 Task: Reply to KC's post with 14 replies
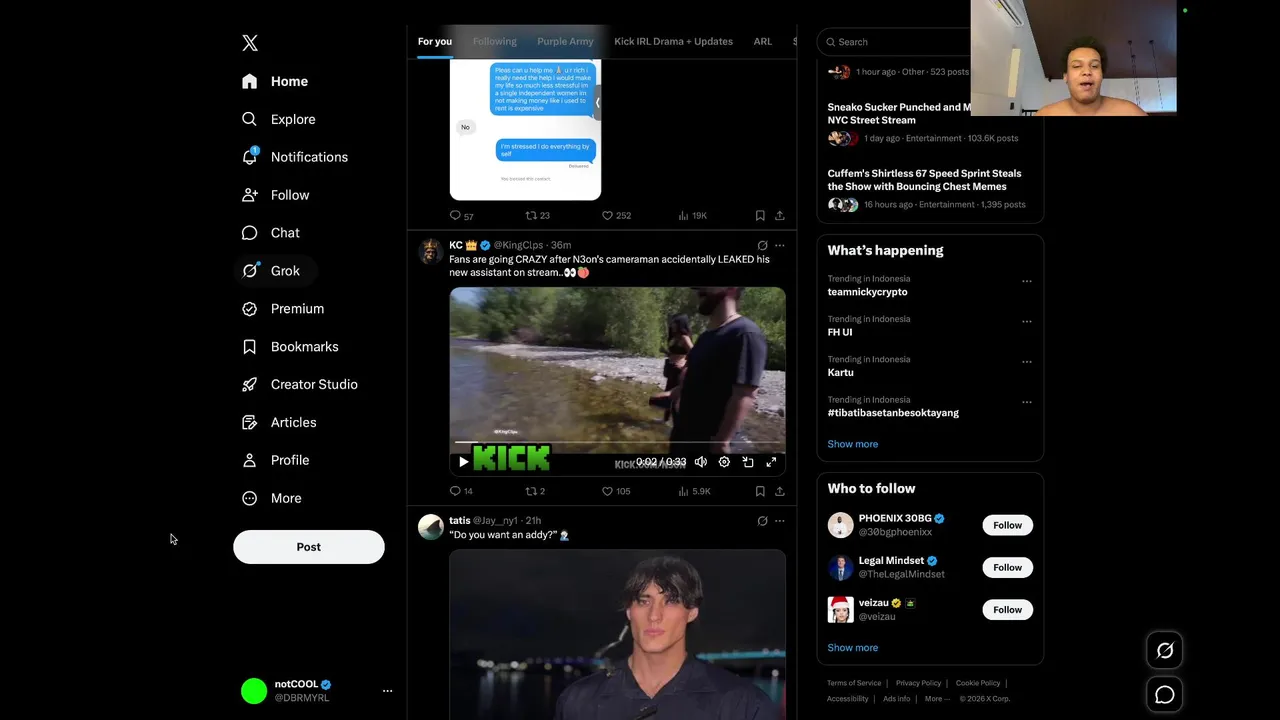[461, 491]
